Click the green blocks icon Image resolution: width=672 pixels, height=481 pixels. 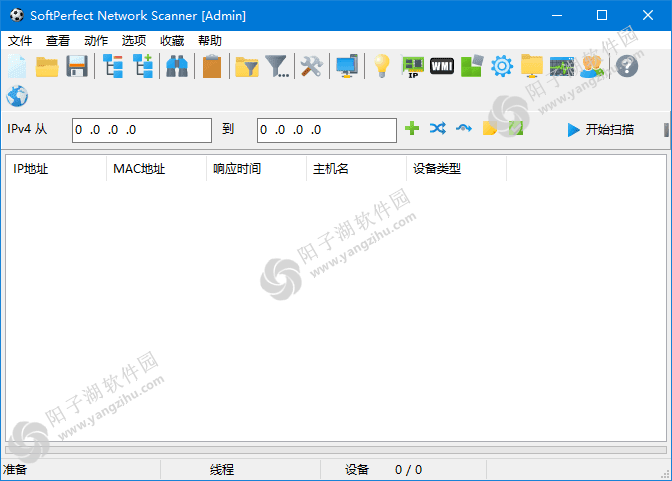[472, 66]
